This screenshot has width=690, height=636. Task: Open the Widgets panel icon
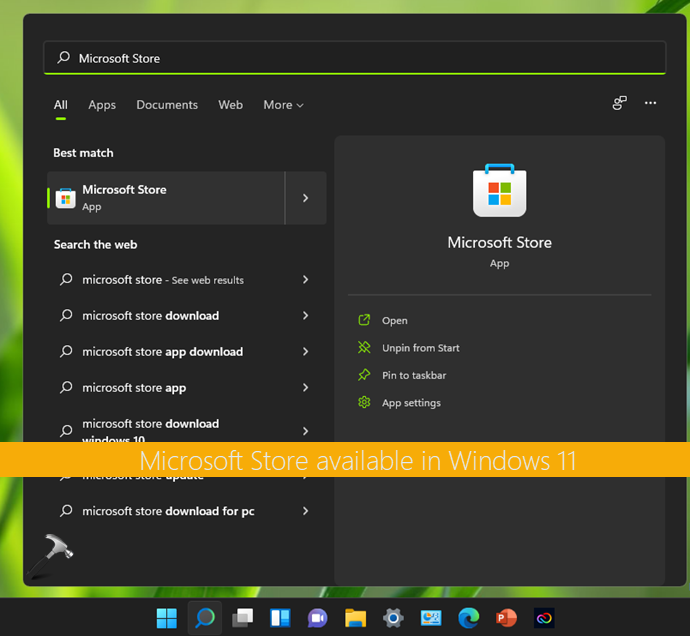coord(279,618)
